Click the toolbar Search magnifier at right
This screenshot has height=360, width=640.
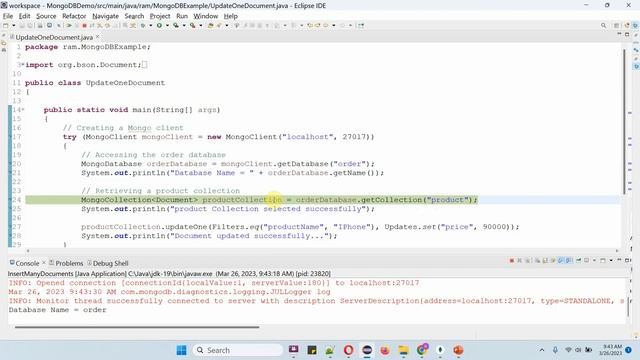[603, 25]
